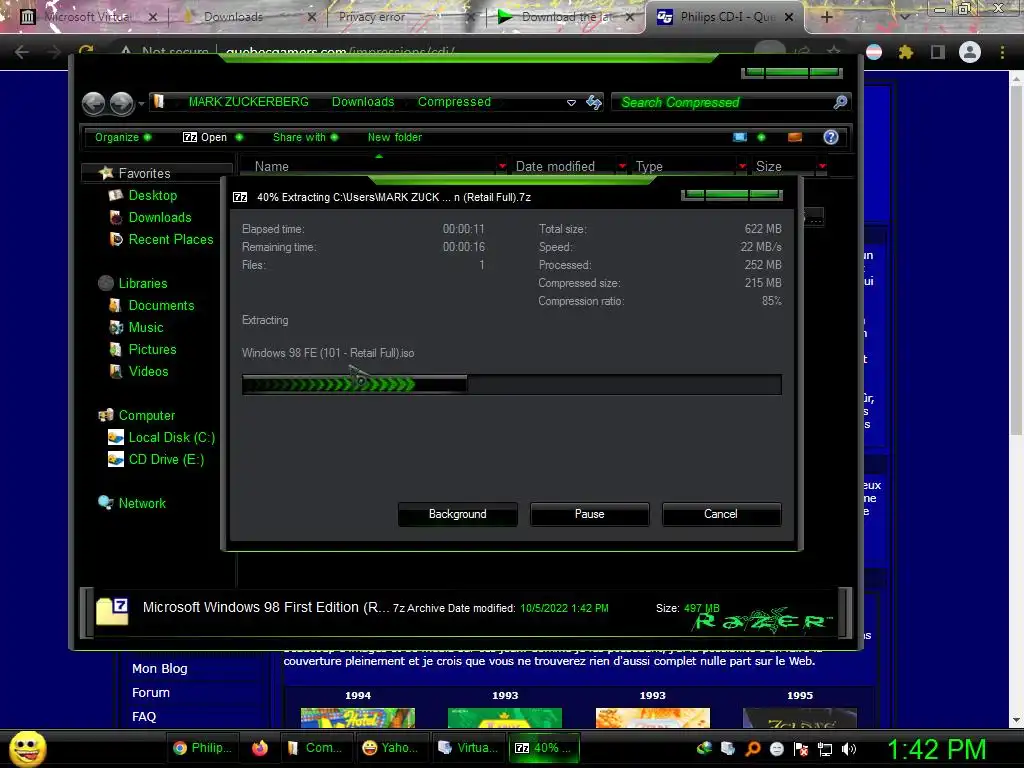Viewport: 1024px width, 768px height.
Task: Click Compressed in the address breadcrumb
Action: [x=454, y=102]
